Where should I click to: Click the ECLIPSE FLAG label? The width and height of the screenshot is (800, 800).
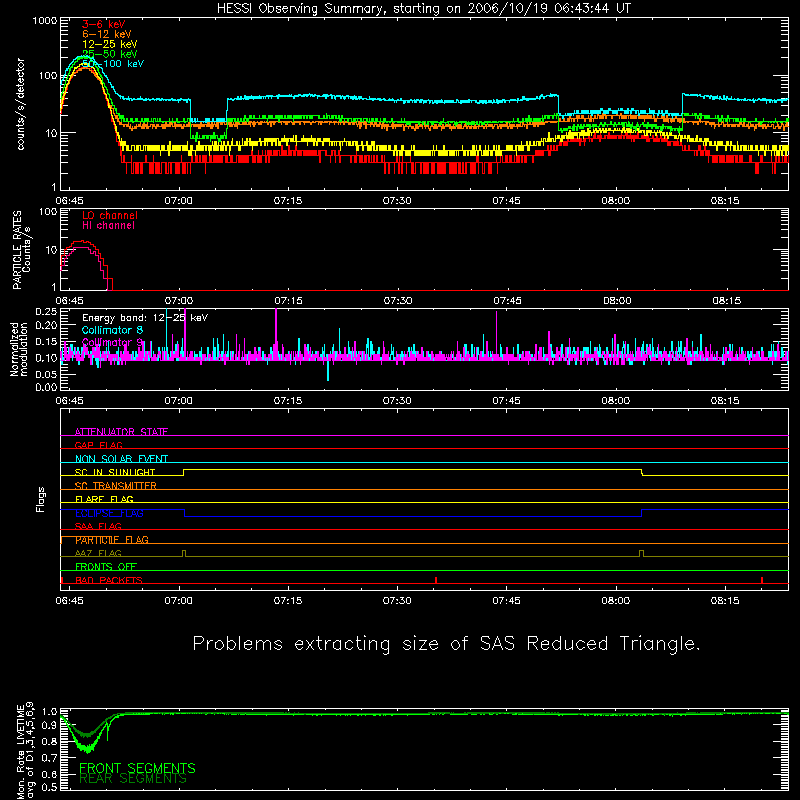[109, 513]
